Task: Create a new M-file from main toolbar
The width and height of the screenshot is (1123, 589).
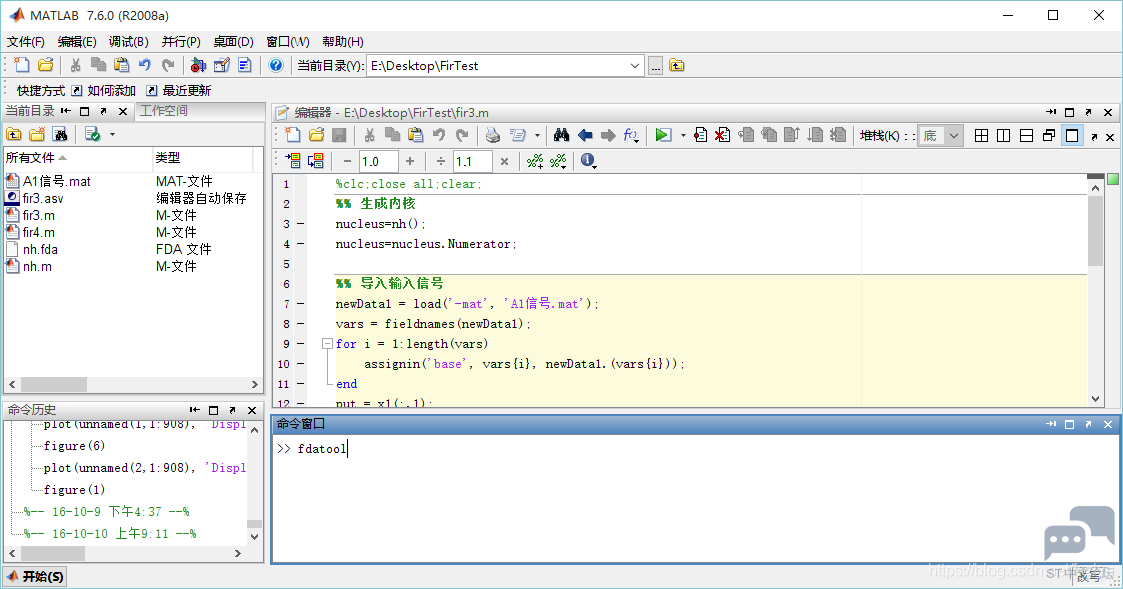Action: [x=22, y=65]
